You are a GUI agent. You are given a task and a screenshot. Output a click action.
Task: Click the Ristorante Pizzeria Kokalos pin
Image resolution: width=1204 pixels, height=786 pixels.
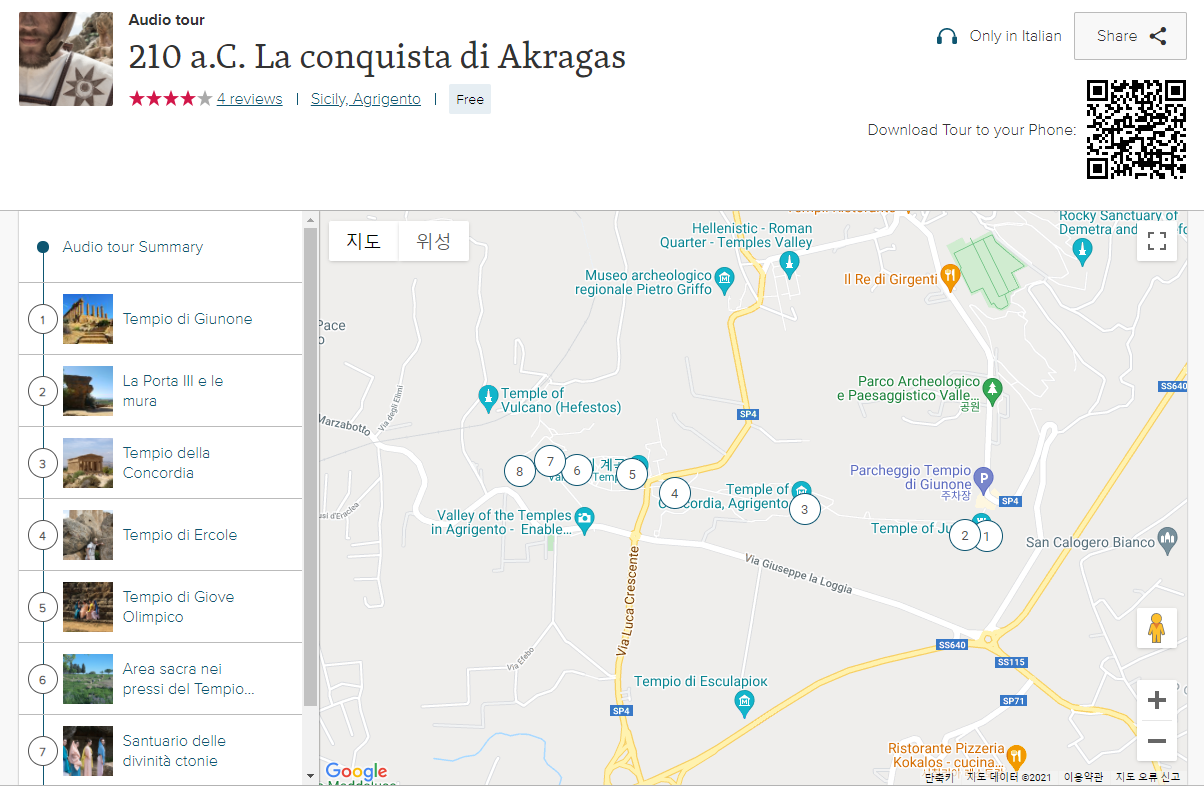pyautogui.click(x=1016, y=756)
